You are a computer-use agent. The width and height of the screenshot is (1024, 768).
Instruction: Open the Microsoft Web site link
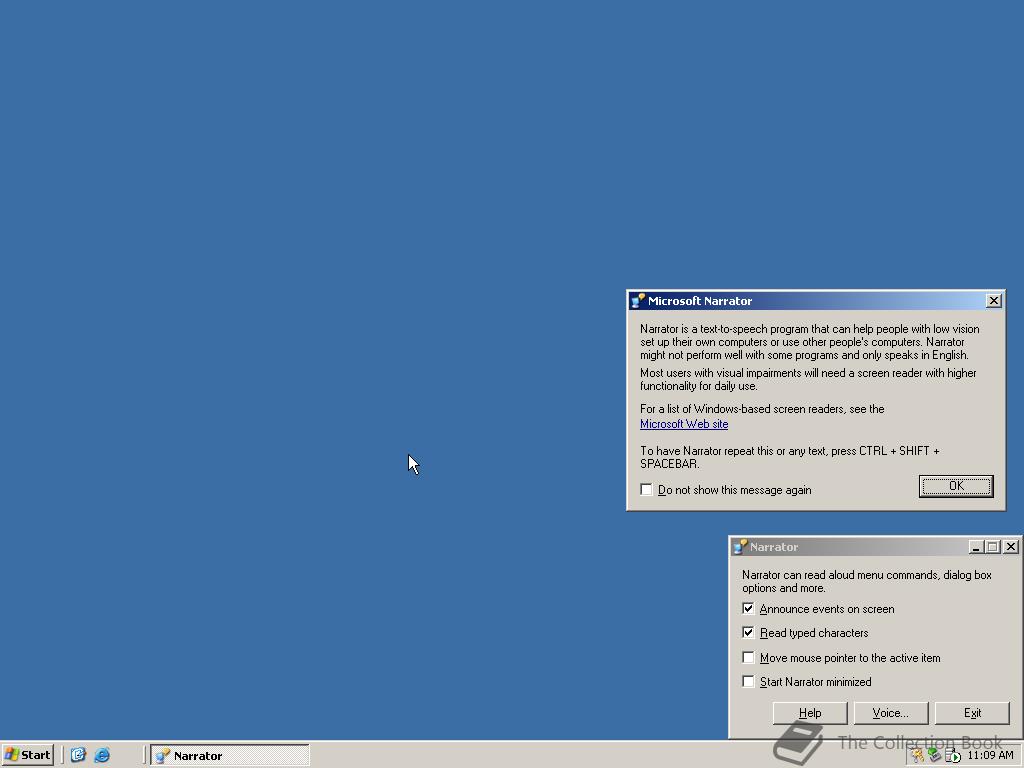tap(684, 424)
